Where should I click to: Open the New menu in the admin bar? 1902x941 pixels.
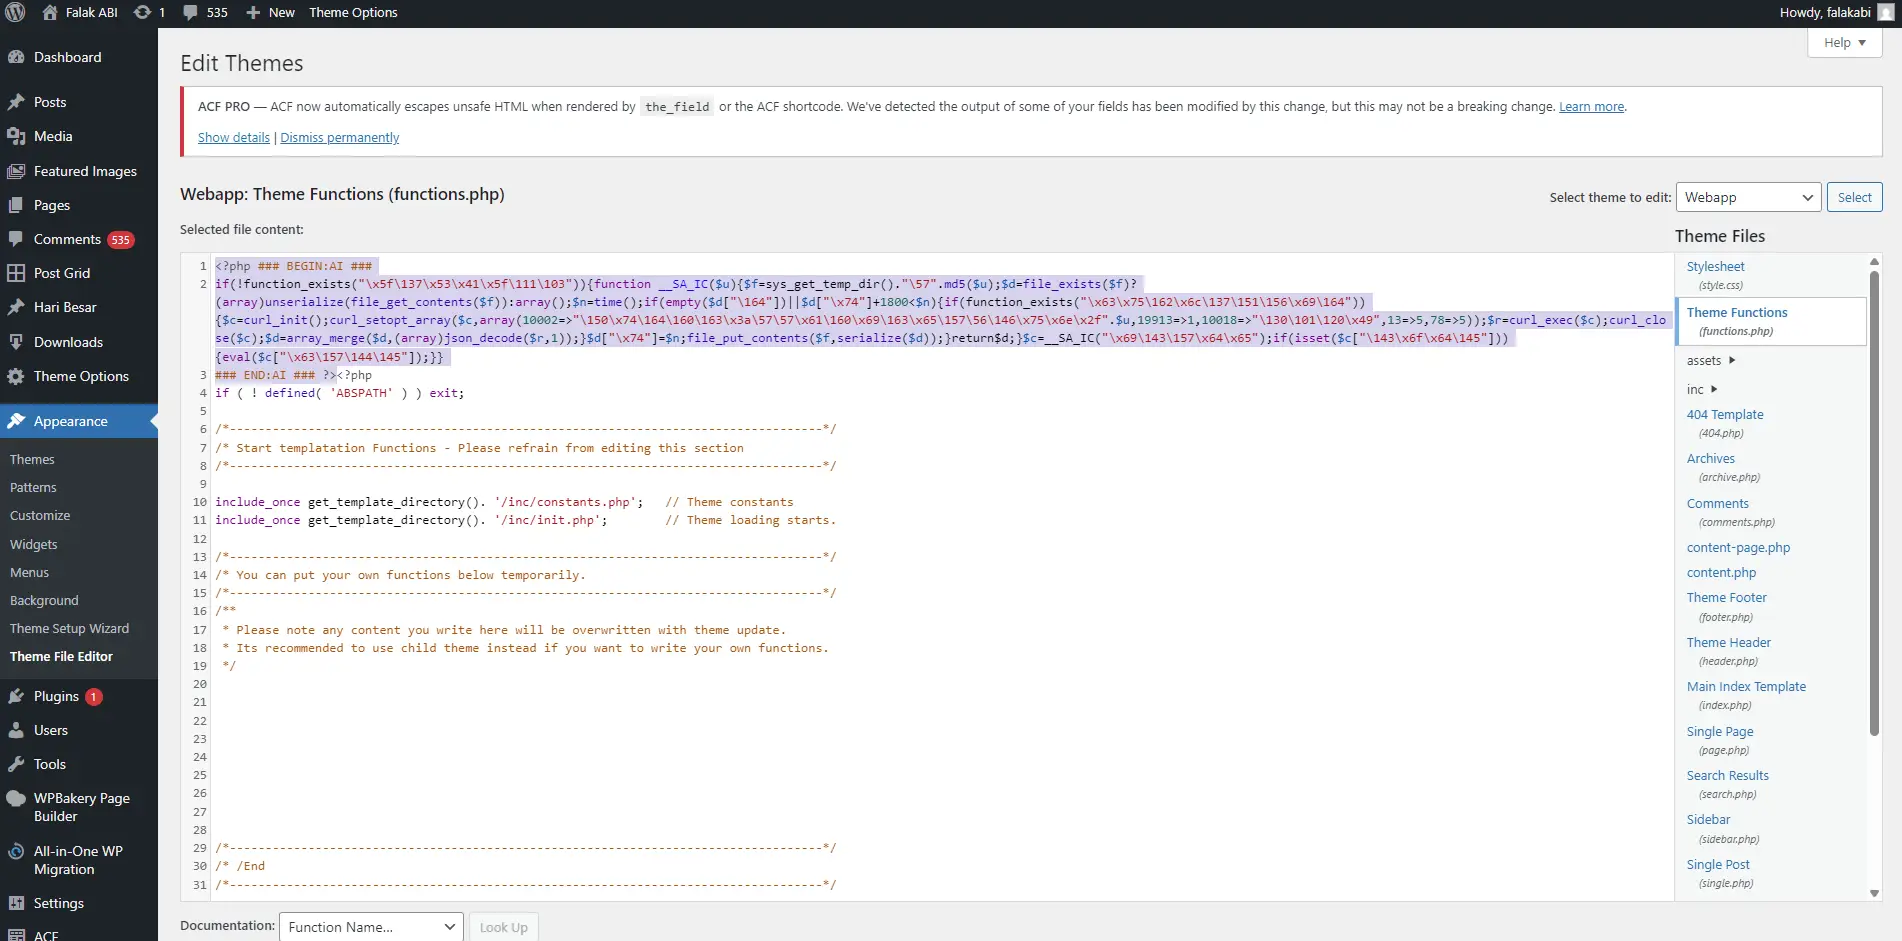(x=268, y=12)
